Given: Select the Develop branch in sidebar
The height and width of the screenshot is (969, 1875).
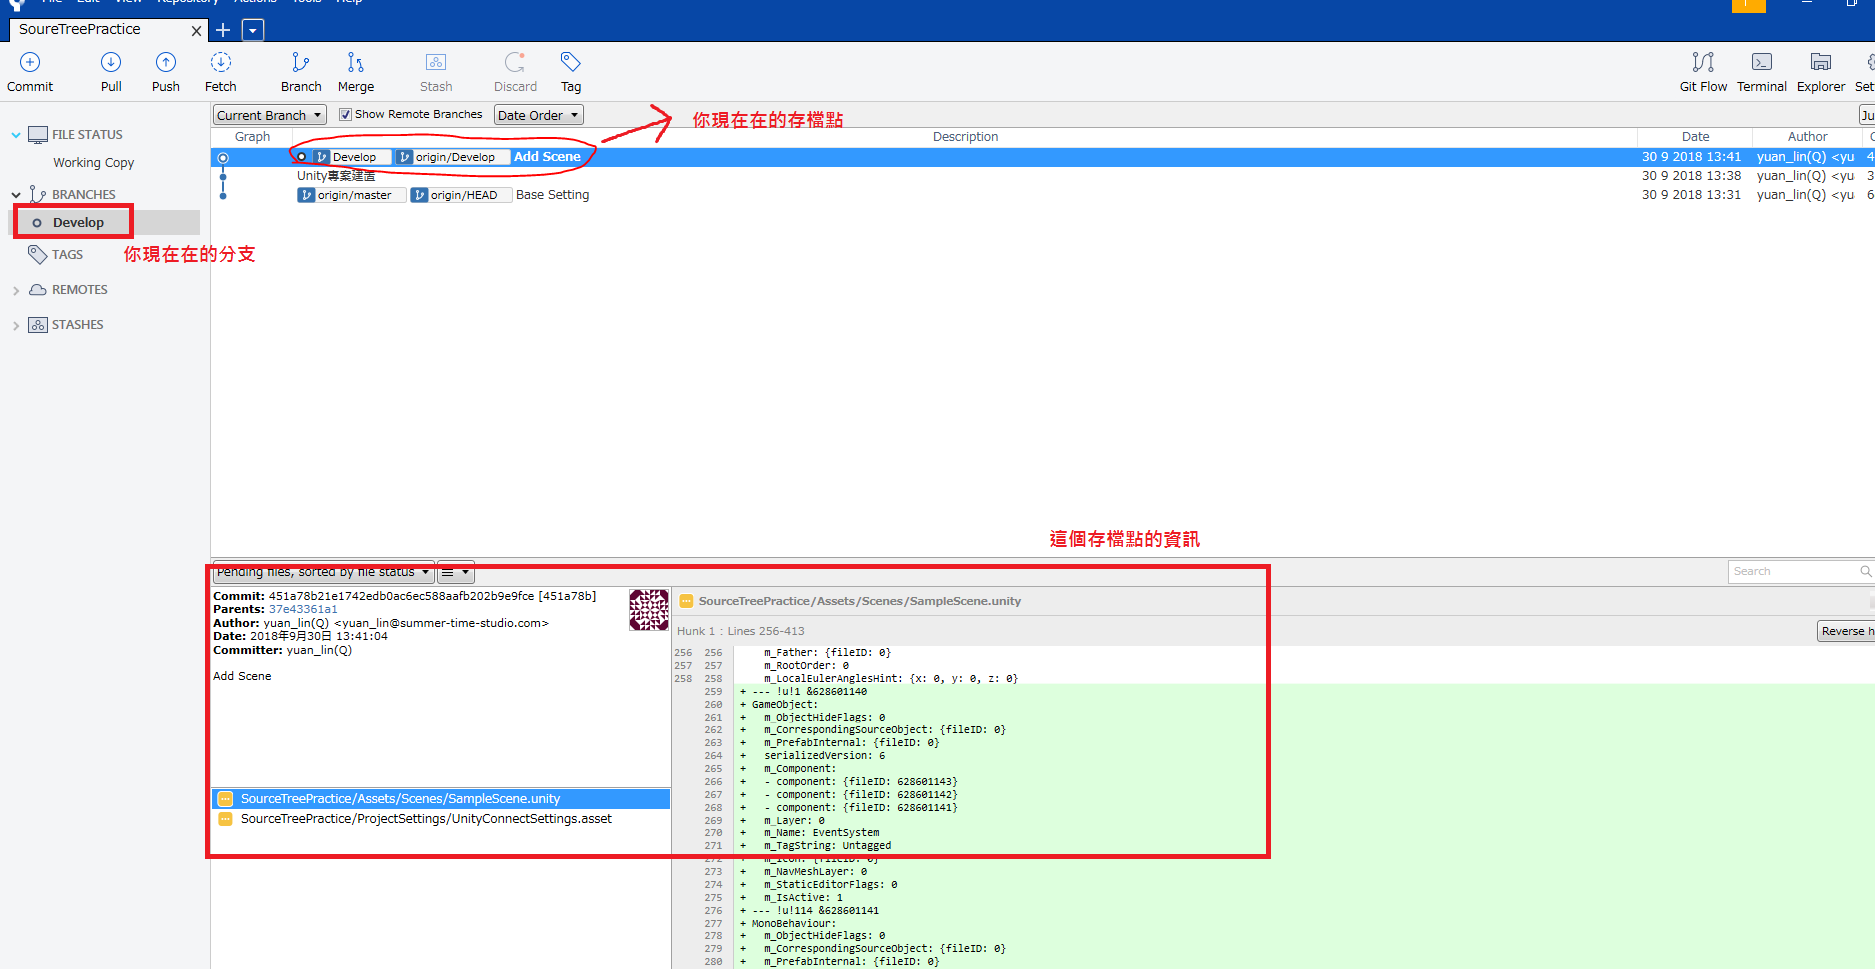Looking at the screenshot, I should click(x=78, y=223).
